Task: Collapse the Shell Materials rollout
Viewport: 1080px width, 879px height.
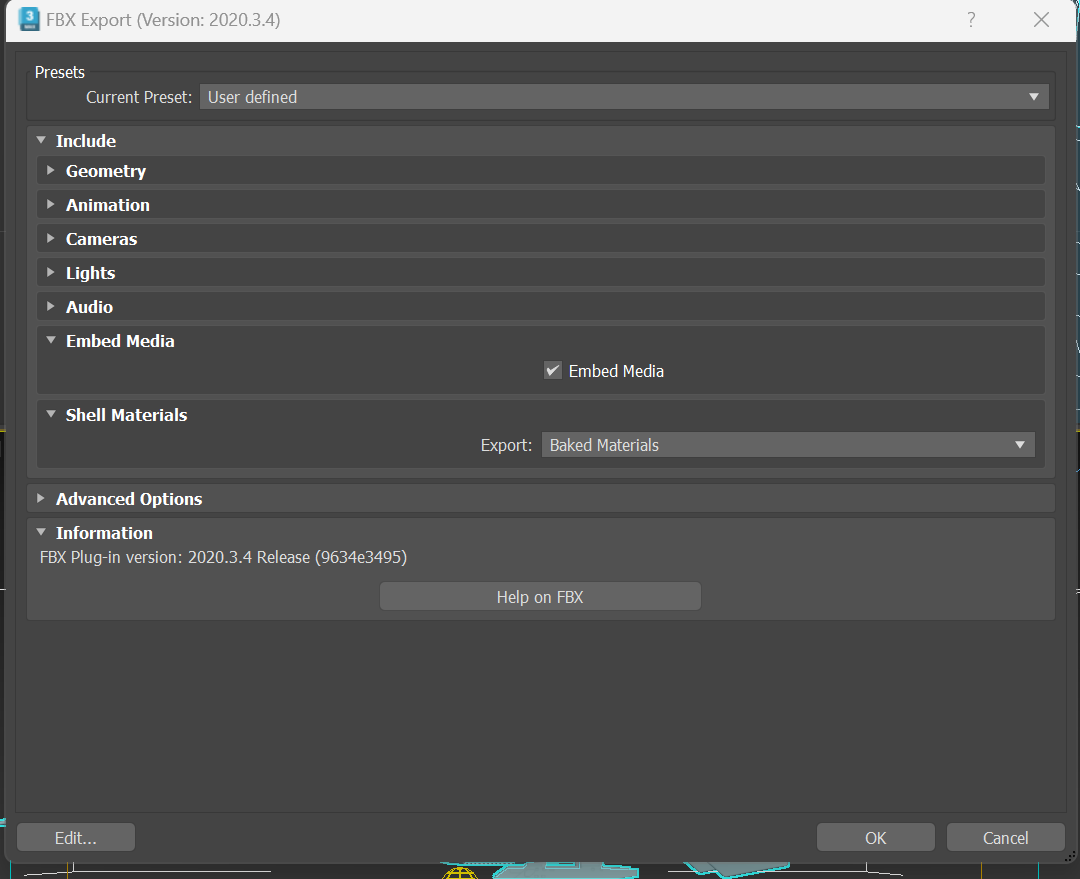Action: 51,415
